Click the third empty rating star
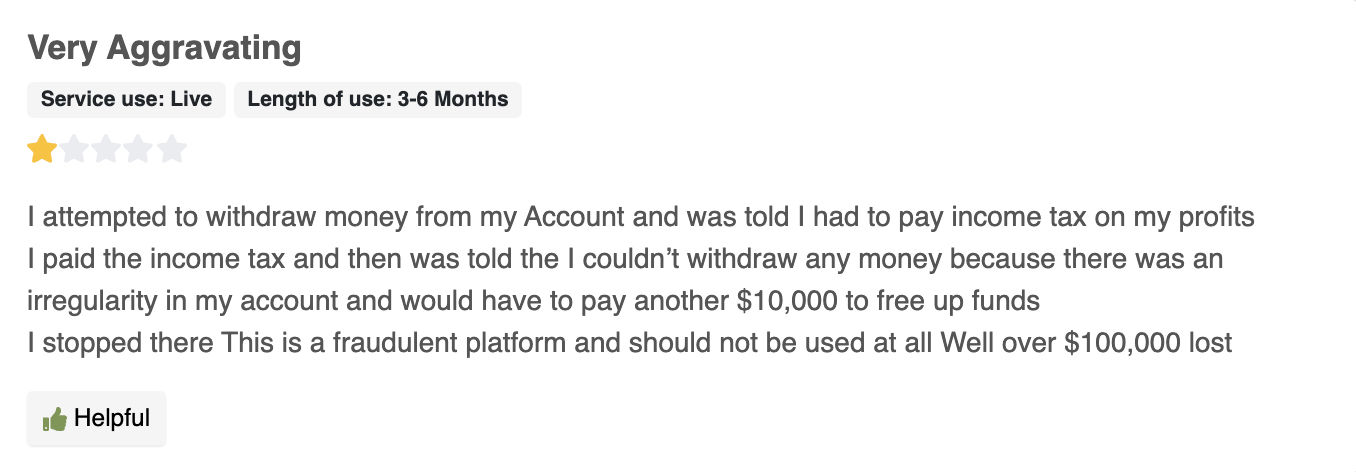 pyautogui.click(x=107, y=150)
